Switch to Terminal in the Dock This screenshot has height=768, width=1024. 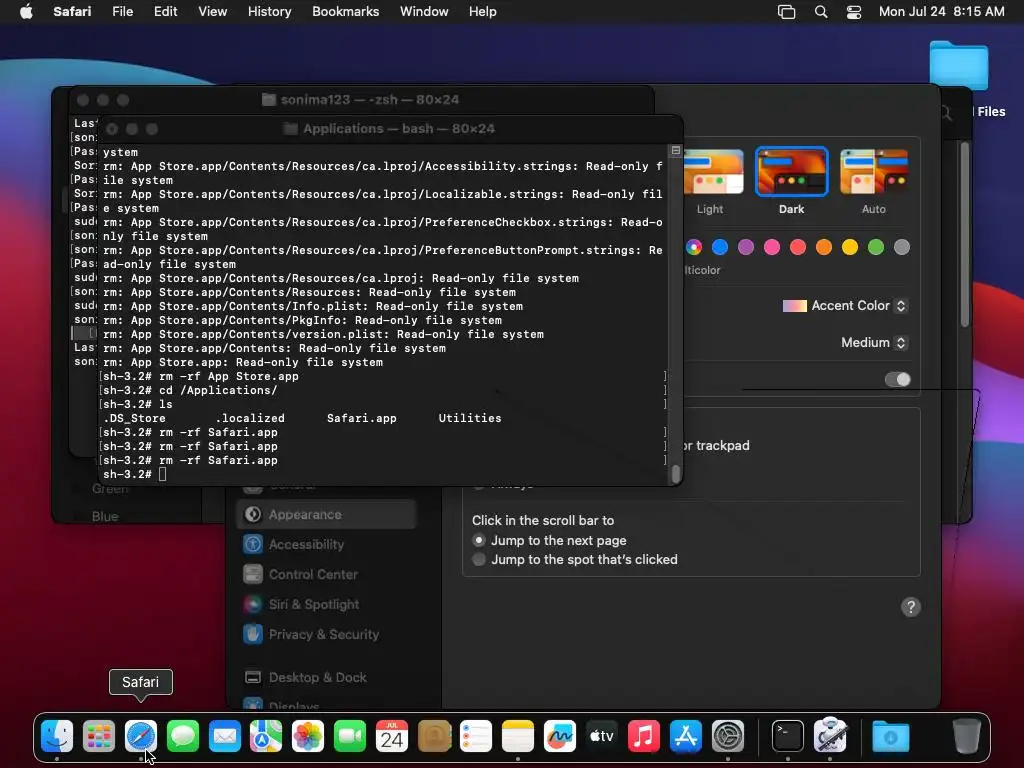pyautogui.click(x=788, y=736)
